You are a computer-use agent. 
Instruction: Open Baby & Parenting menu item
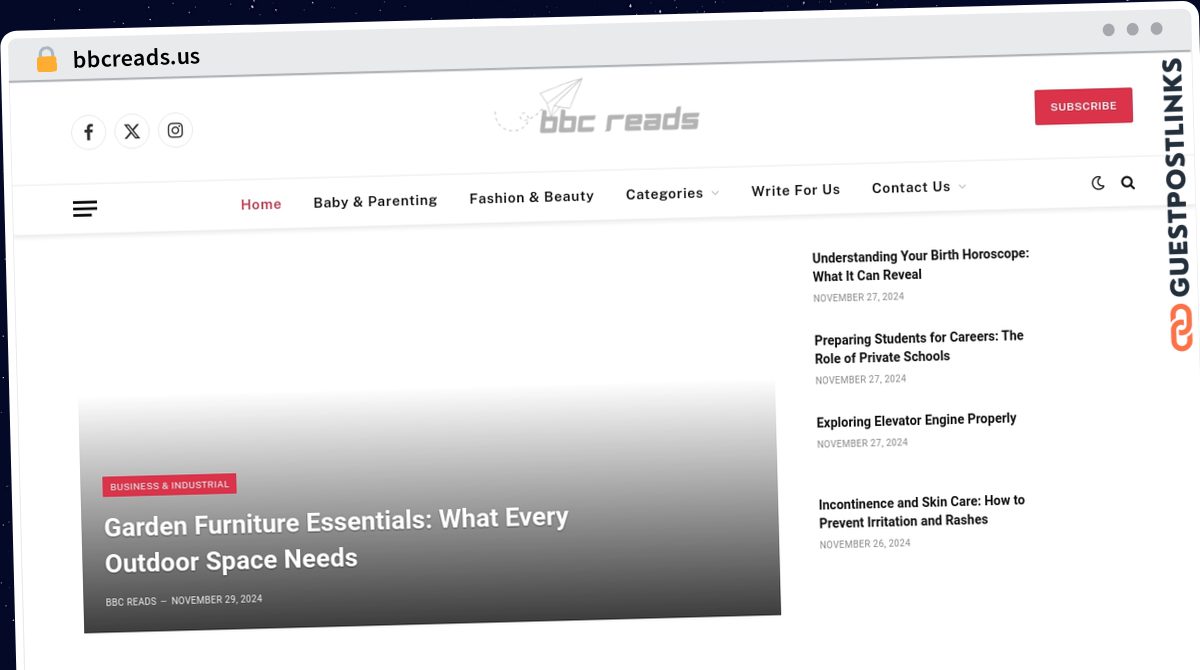375,201
